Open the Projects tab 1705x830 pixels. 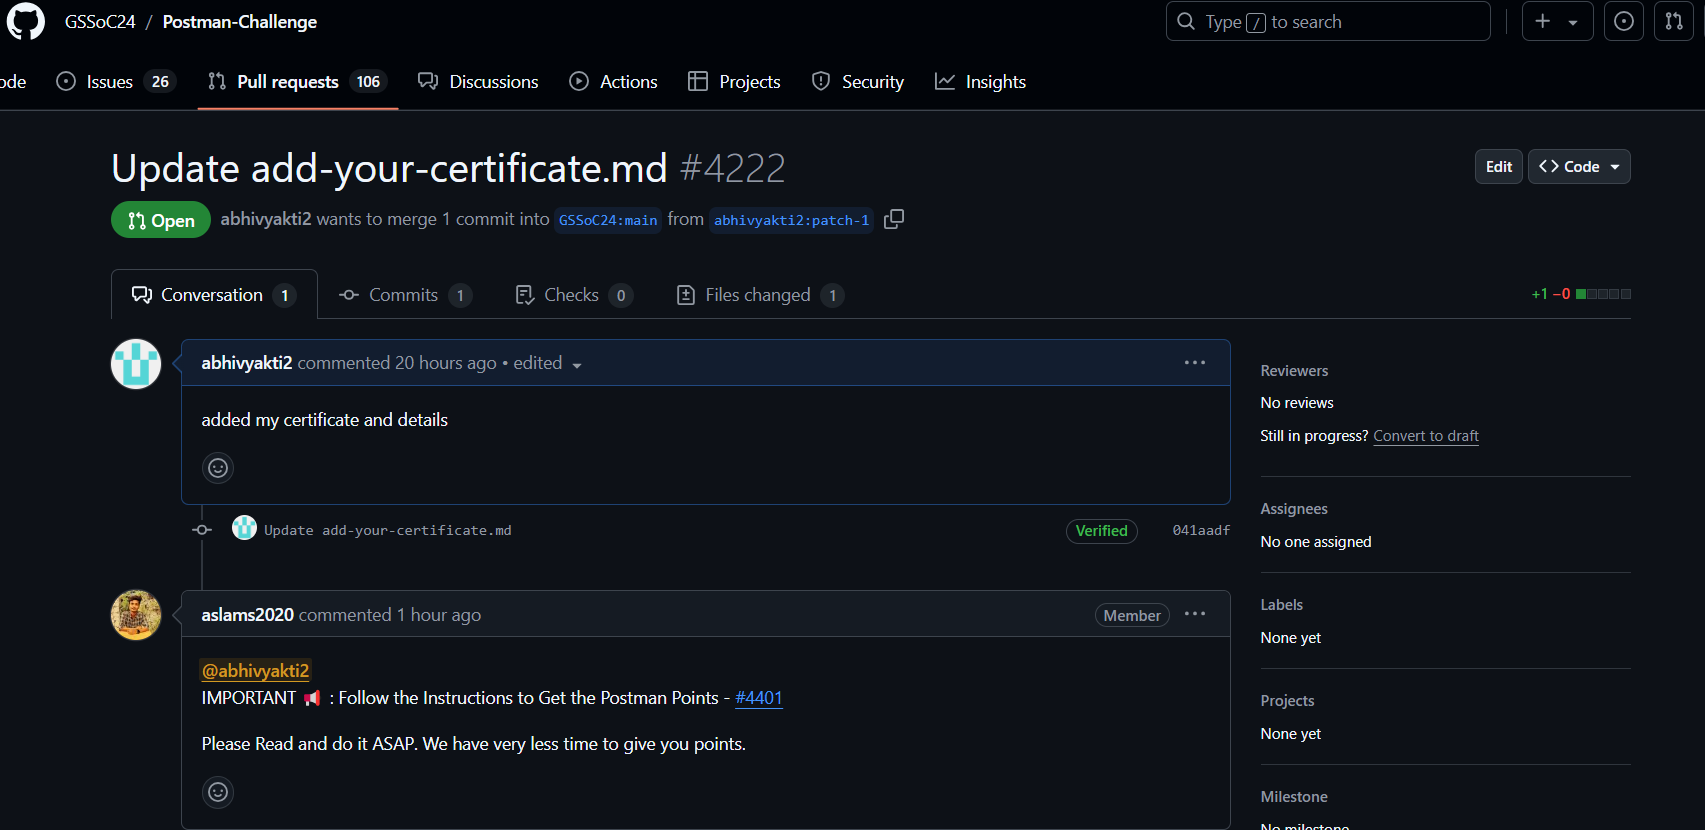coord(734,82)
